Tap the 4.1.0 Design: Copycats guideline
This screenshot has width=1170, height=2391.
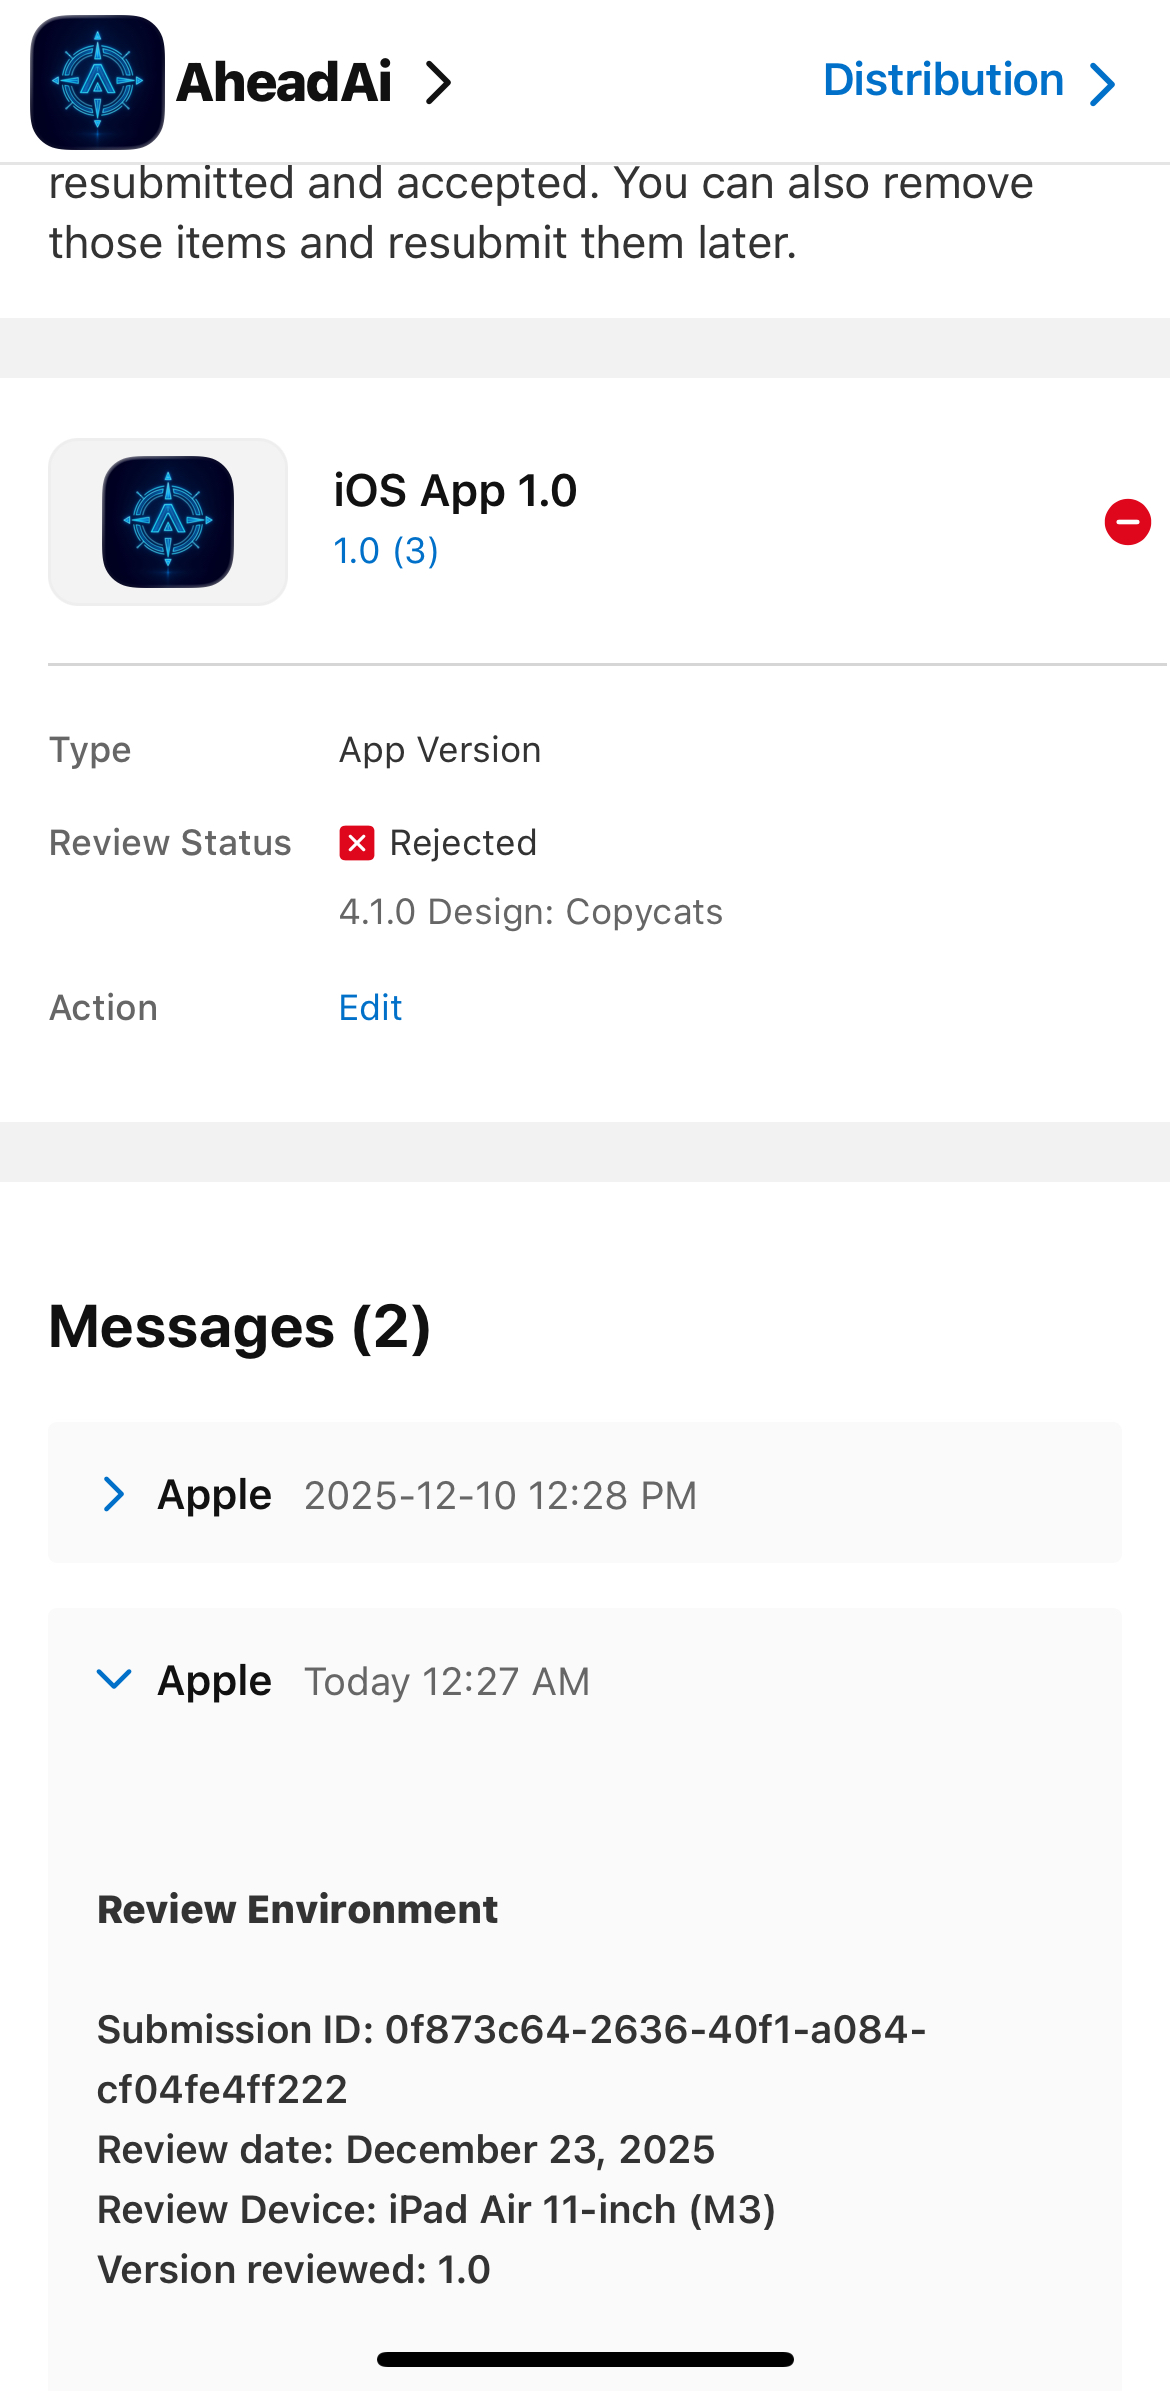[530, 912]
